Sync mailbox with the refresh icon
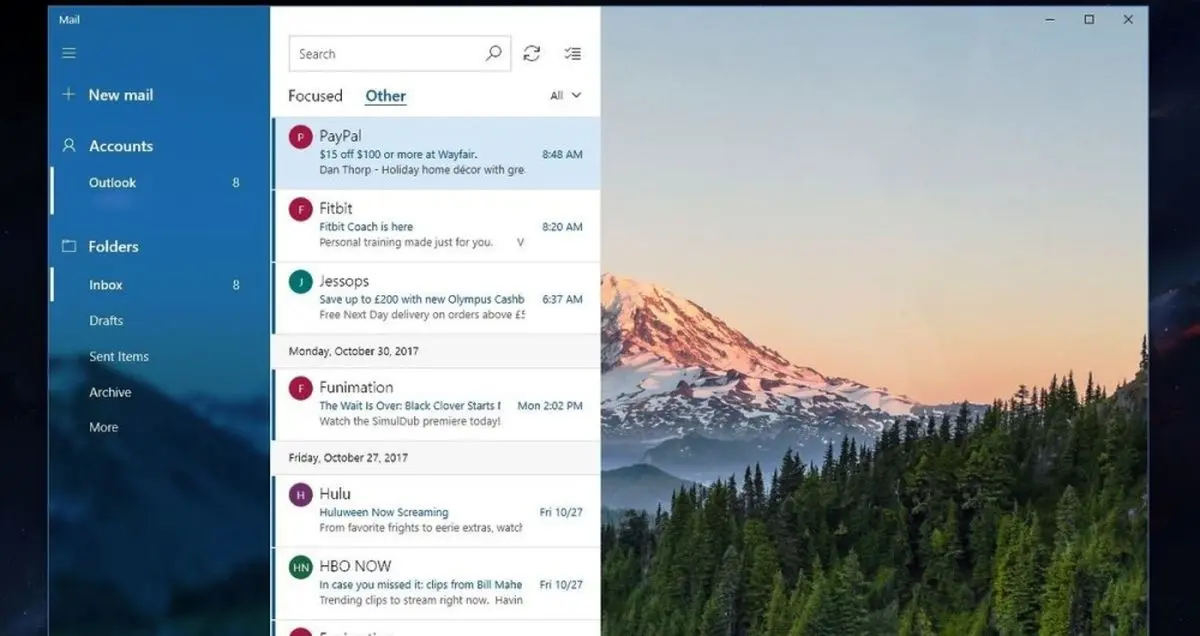The height and width of the screenshot is (636, 1200). click(532, 54)
